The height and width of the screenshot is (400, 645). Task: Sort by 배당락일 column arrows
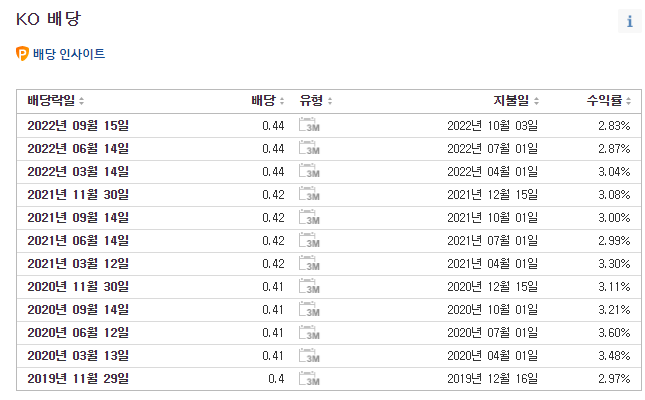pyautogui.click(x=81, y=101)
